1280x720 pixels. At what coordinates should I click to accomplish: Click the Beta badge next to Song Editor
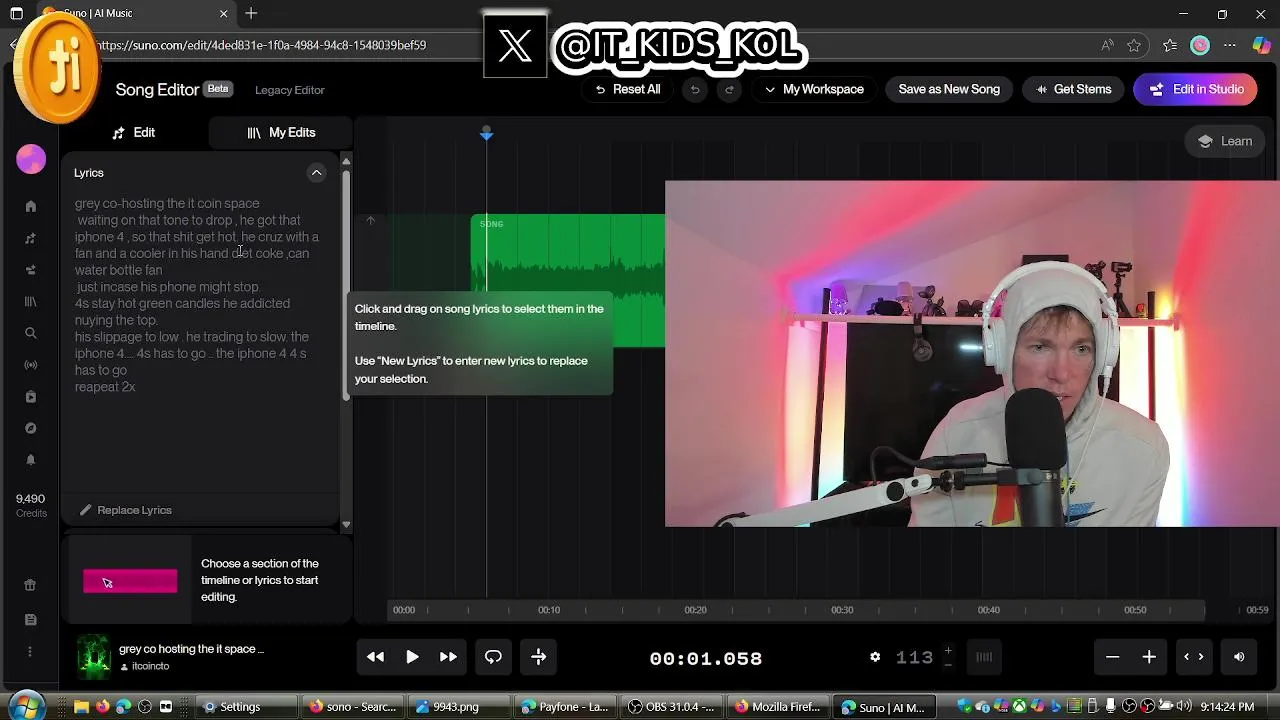coord(218,89)
